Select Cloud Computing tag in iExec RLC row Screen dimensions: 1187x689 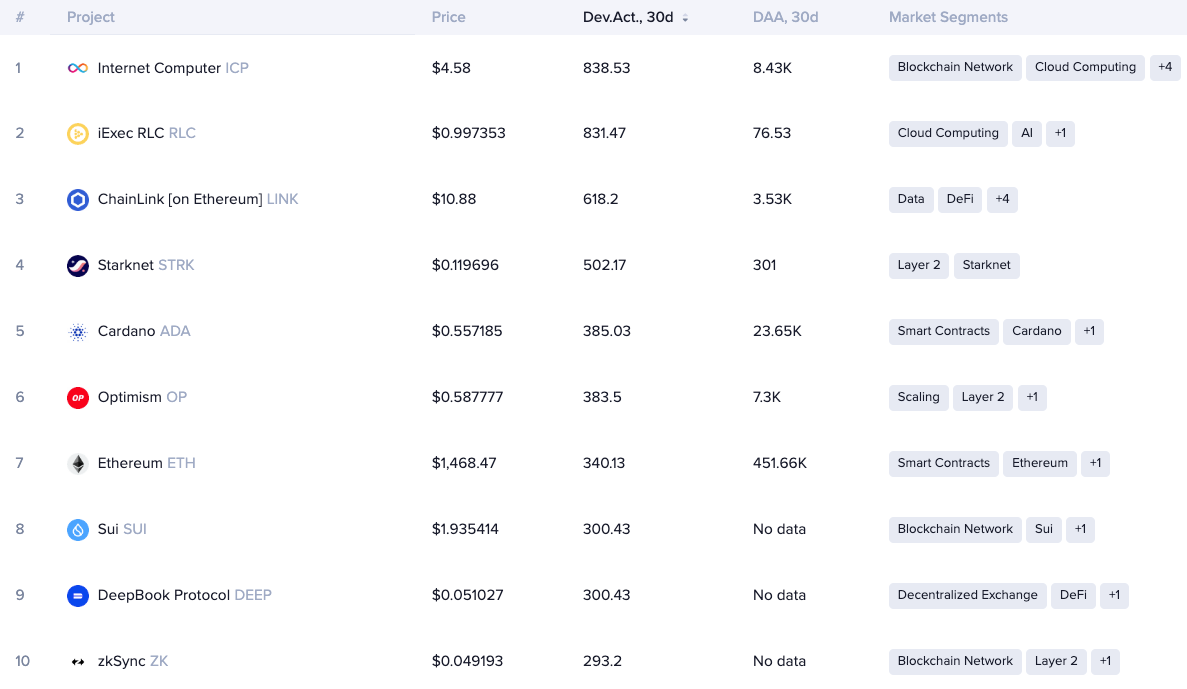(x=948, y=133)
